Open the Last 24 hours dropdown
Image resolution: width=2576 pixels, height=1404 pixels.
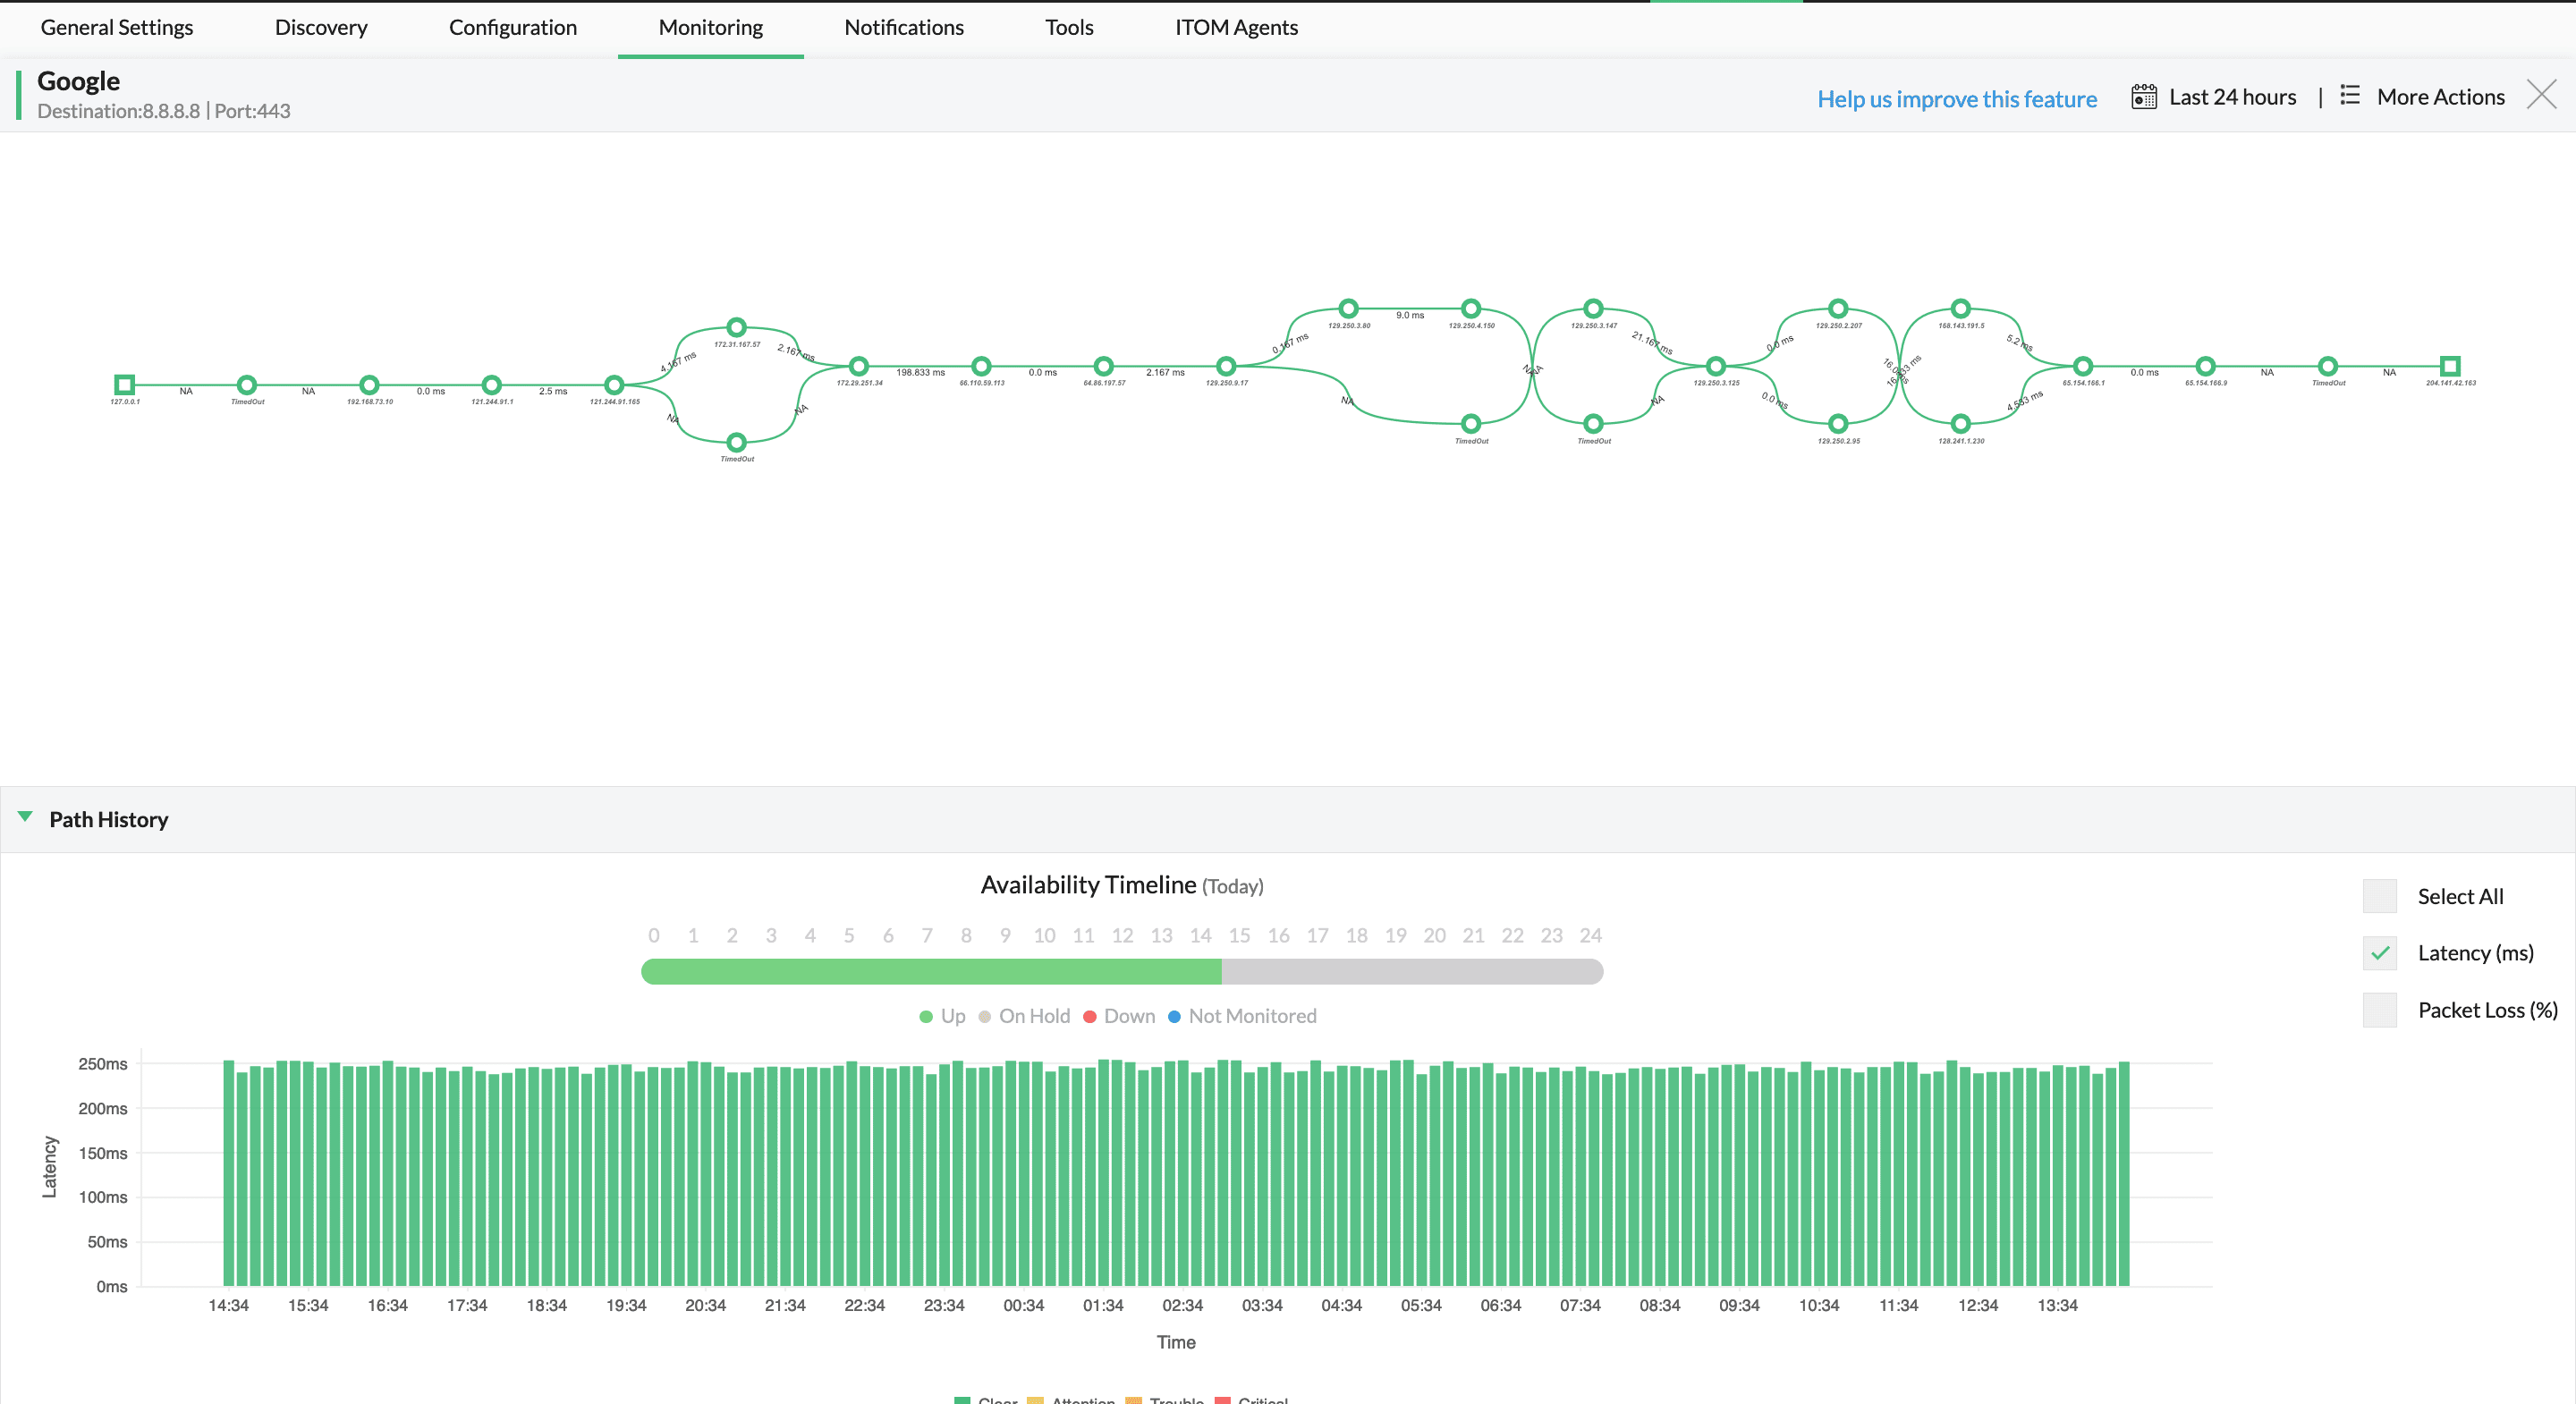point(2232,97)
